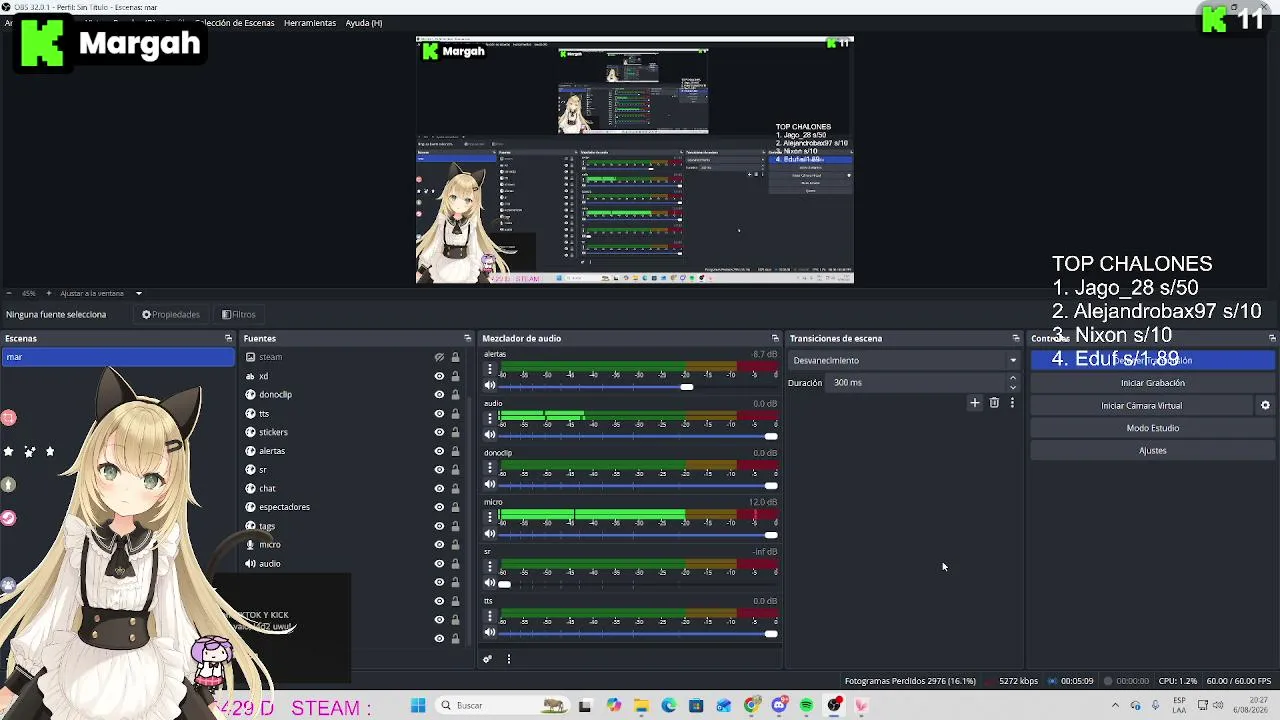1280x720 pixels.
Task: Open the Filtros button
Action: (239, 314)
